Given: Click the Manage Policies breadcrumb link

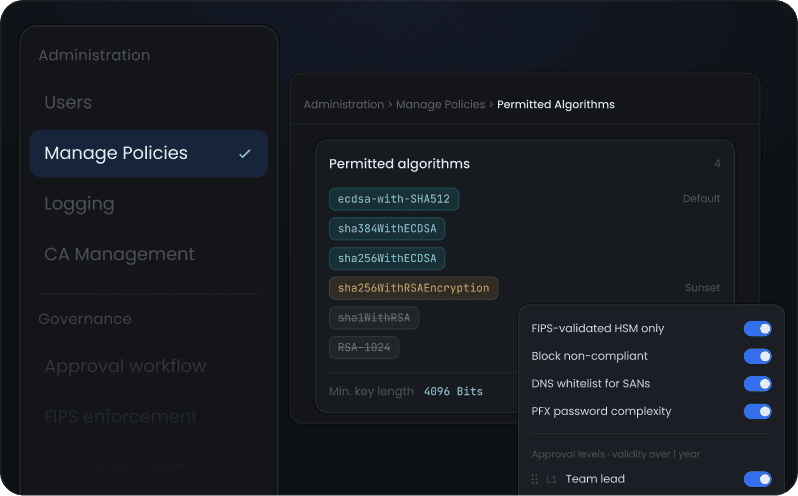Looking at the screenshot, I should tap(440, 104).
